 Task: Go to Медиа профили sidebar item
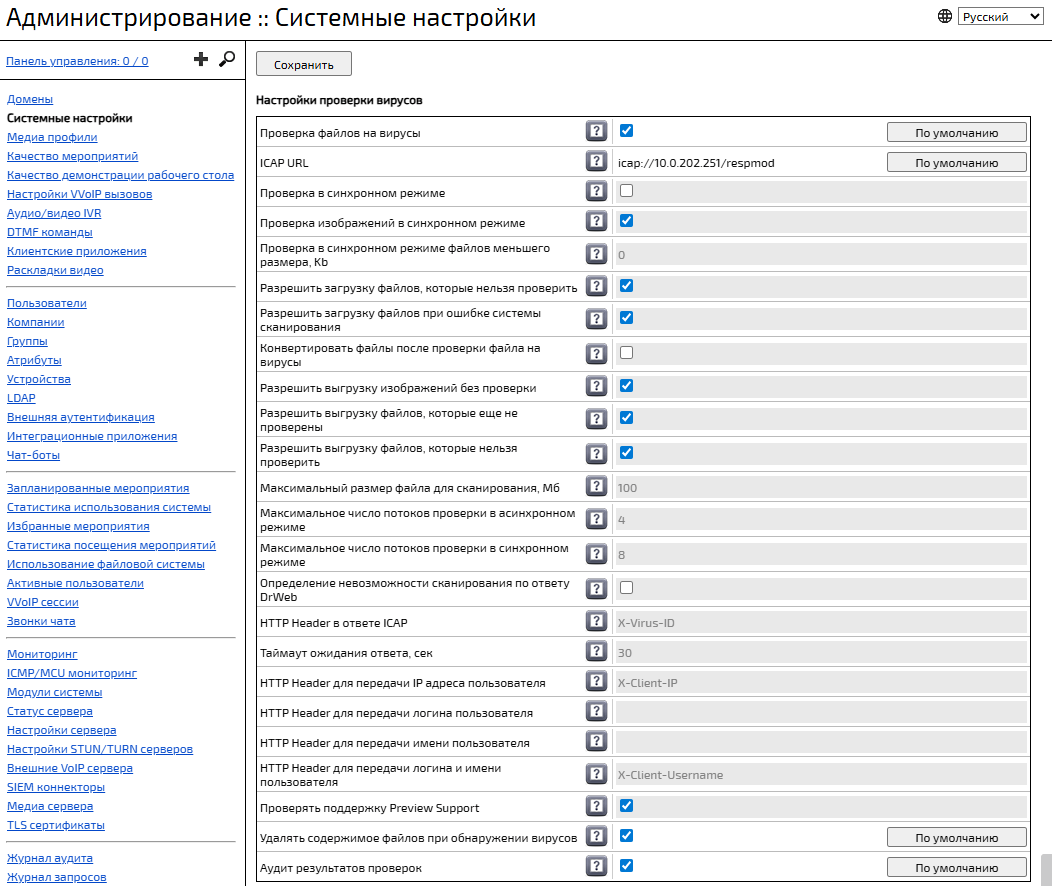[52, 137]
